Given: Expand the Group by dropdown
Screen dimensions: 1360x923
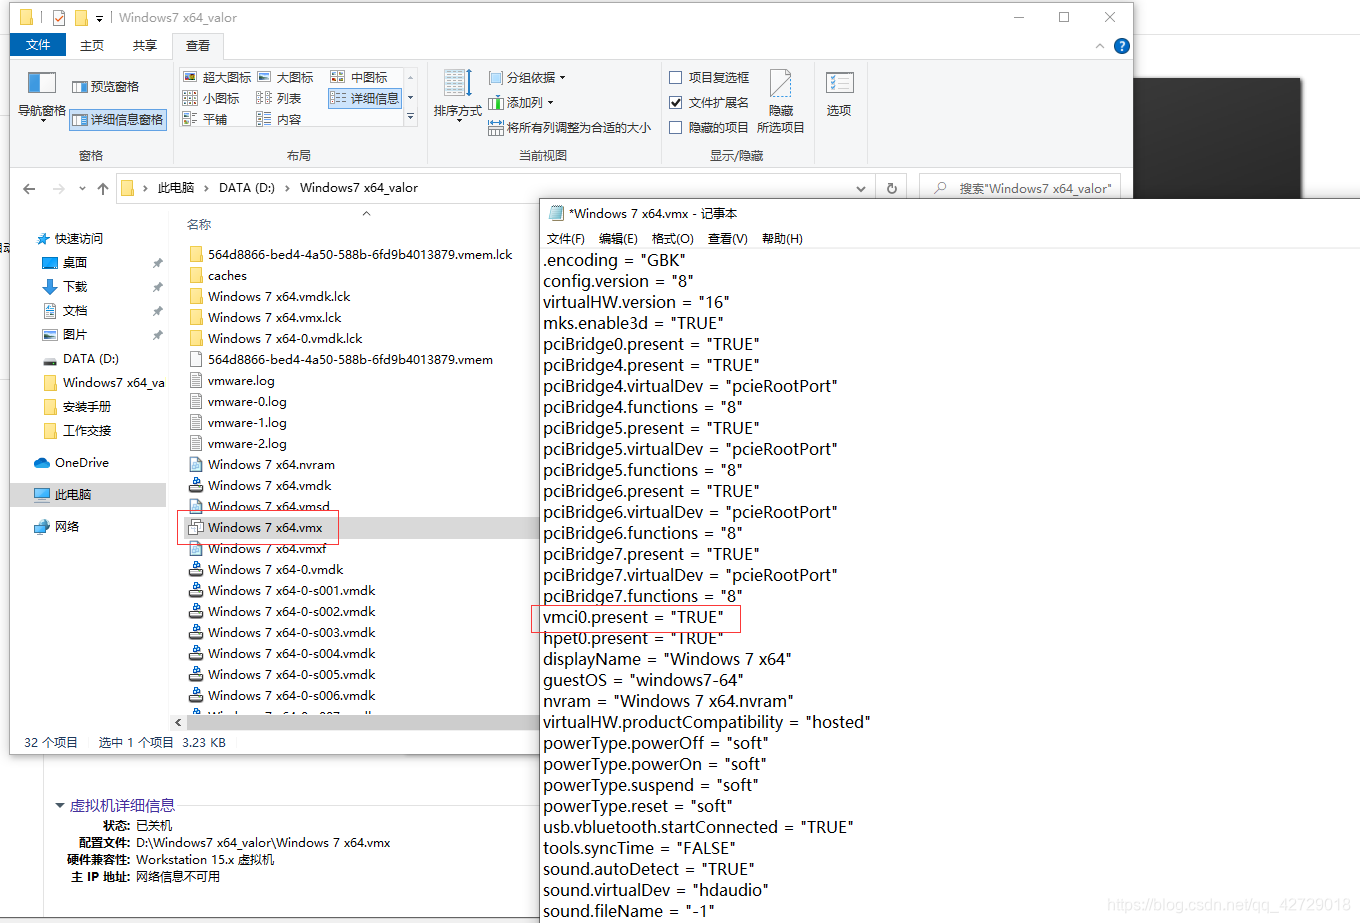Looking at the screenshot, I should coord(527,77).
